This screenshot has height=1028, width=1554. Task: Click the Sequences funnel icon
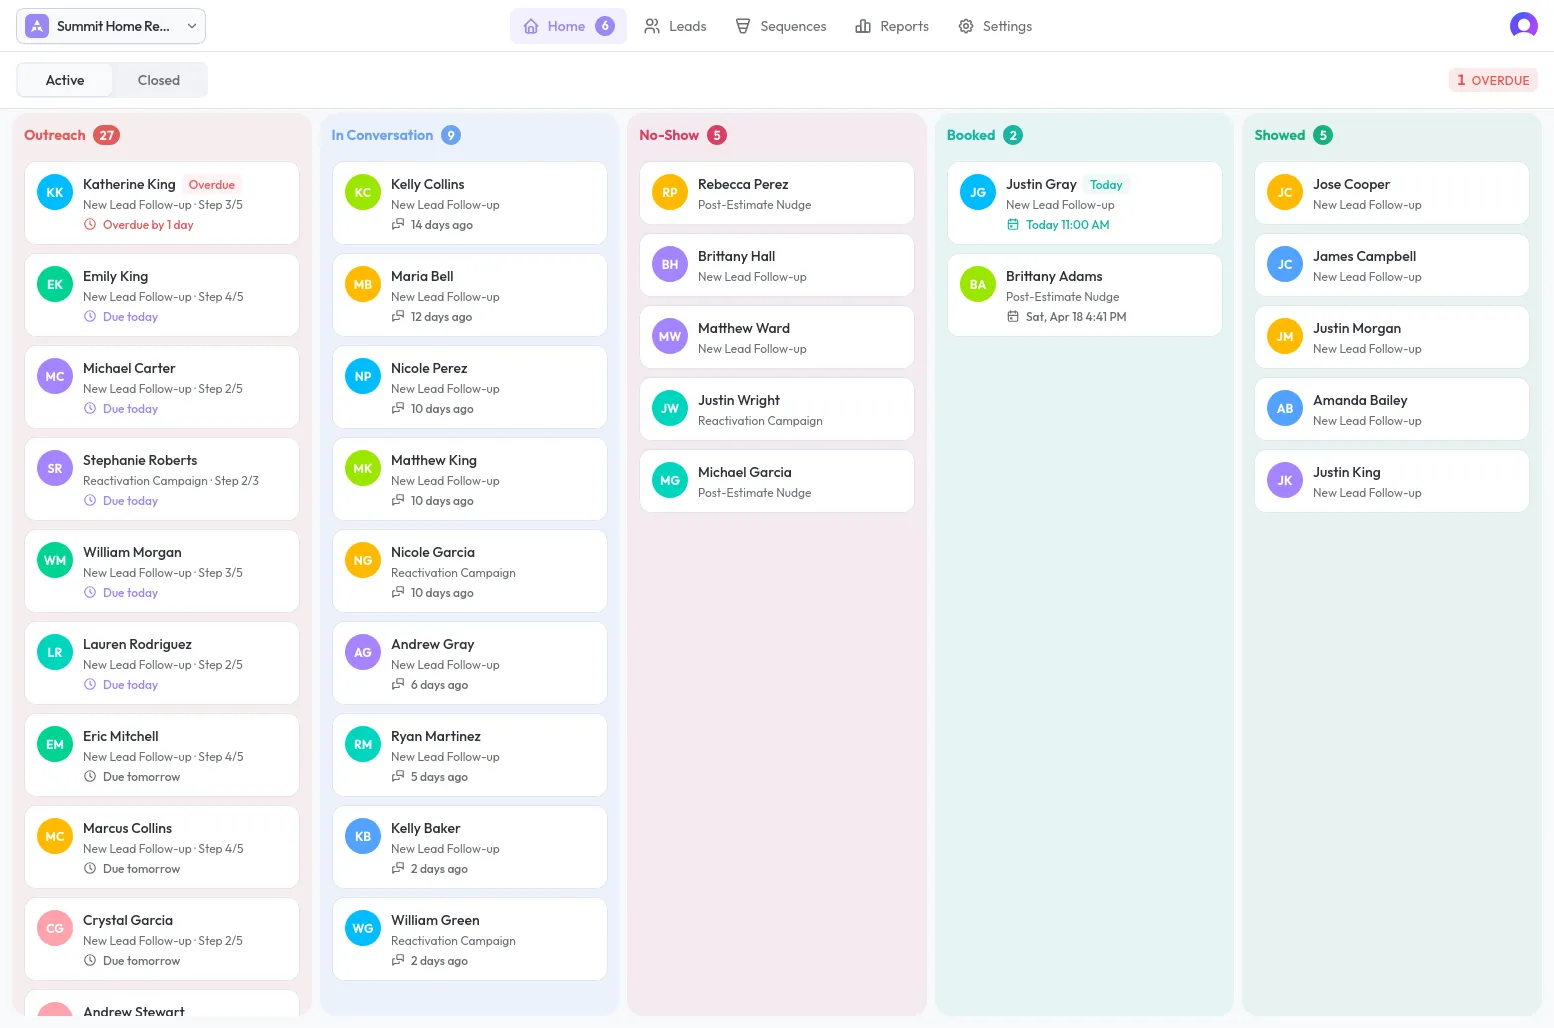click(x=741, y=26)
